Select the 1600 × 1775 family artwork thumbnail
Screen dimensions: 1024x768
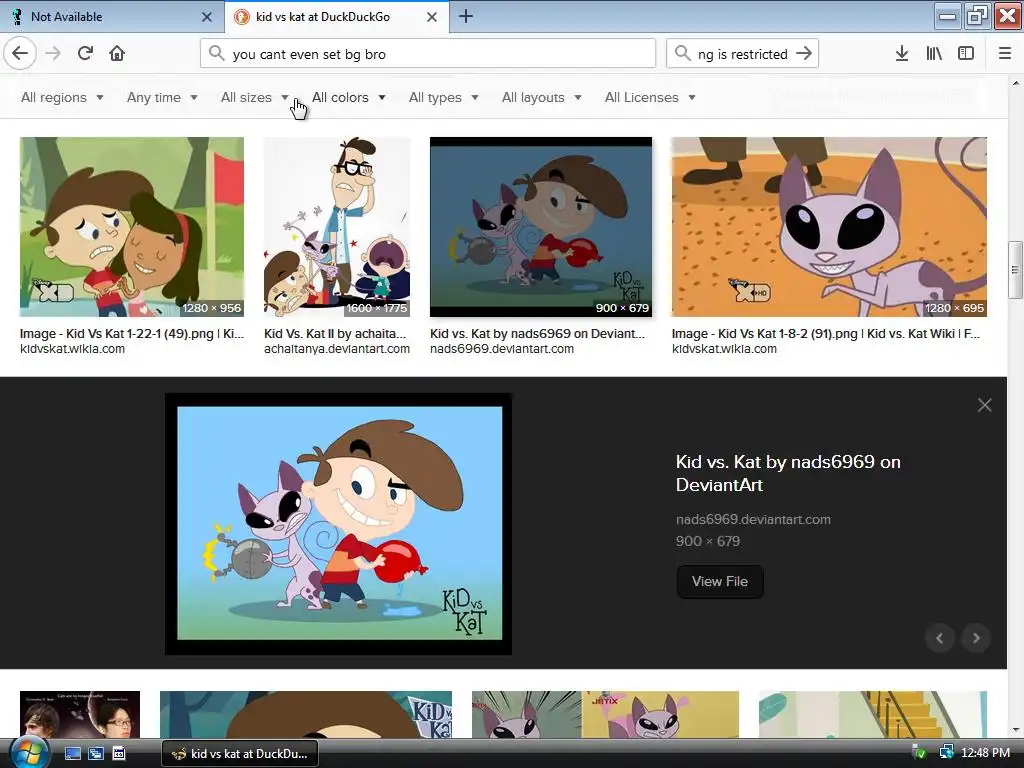337,227
